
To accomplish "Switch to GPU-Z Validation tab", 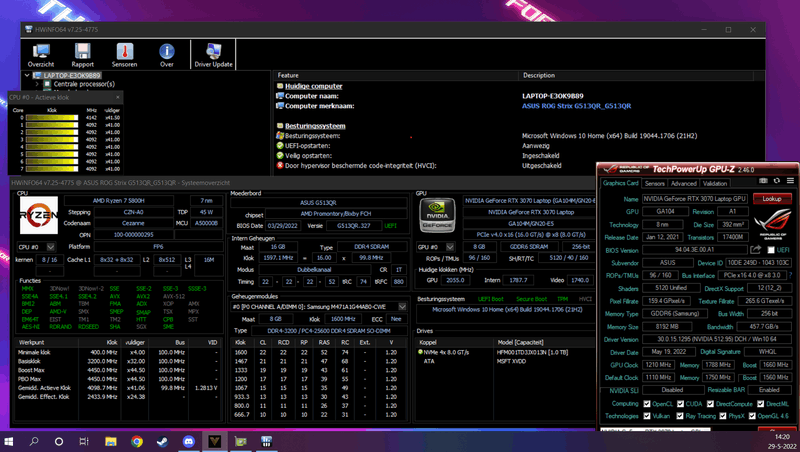I will coord(715,183).
